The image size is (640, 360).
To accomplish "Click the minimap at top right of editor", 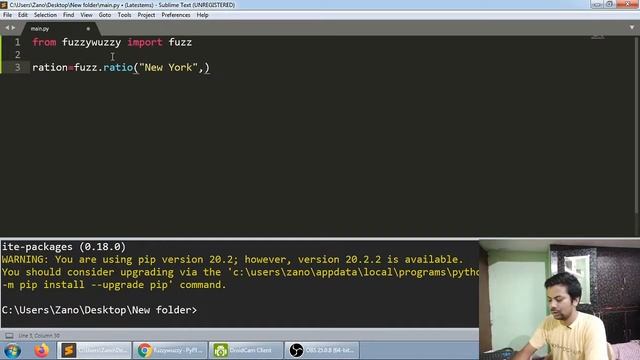I will pos(598,38).
